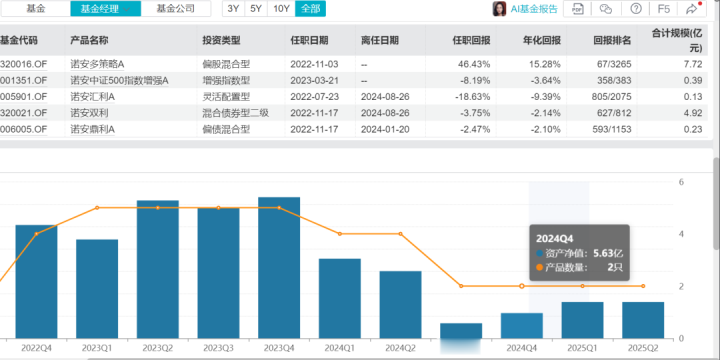Click the F5 refresh button
The width and height of the screenshot is (720, 360).
tap(664, 9)
